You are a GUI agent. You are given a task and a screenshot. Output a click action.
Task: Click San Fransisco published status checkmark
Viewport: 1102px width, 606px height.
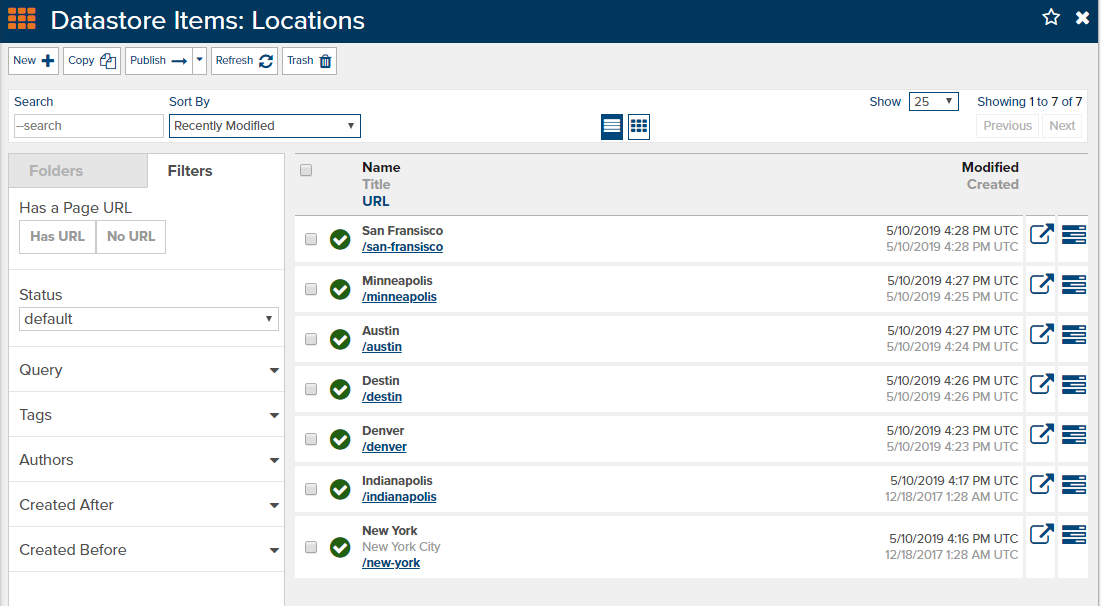340,239
